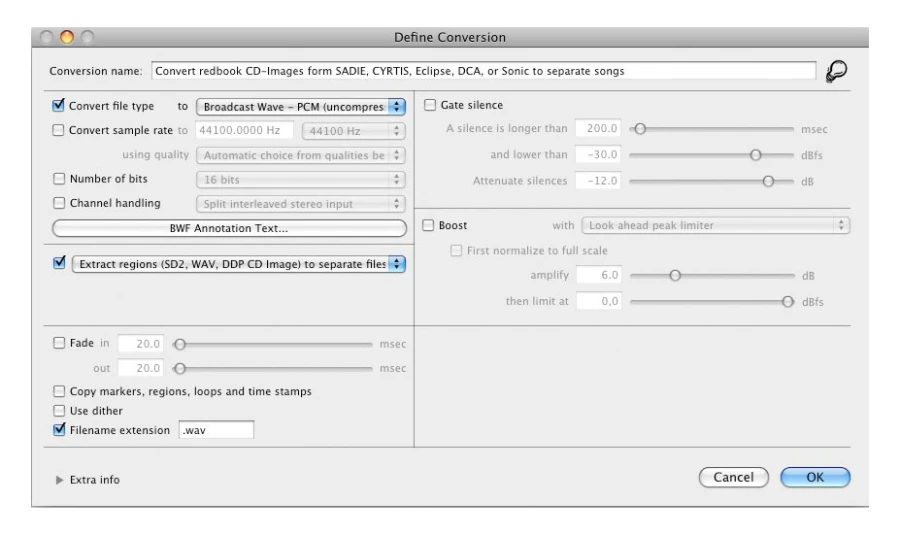
Task: Click the amplify dB slider
Action: (712, 276)
